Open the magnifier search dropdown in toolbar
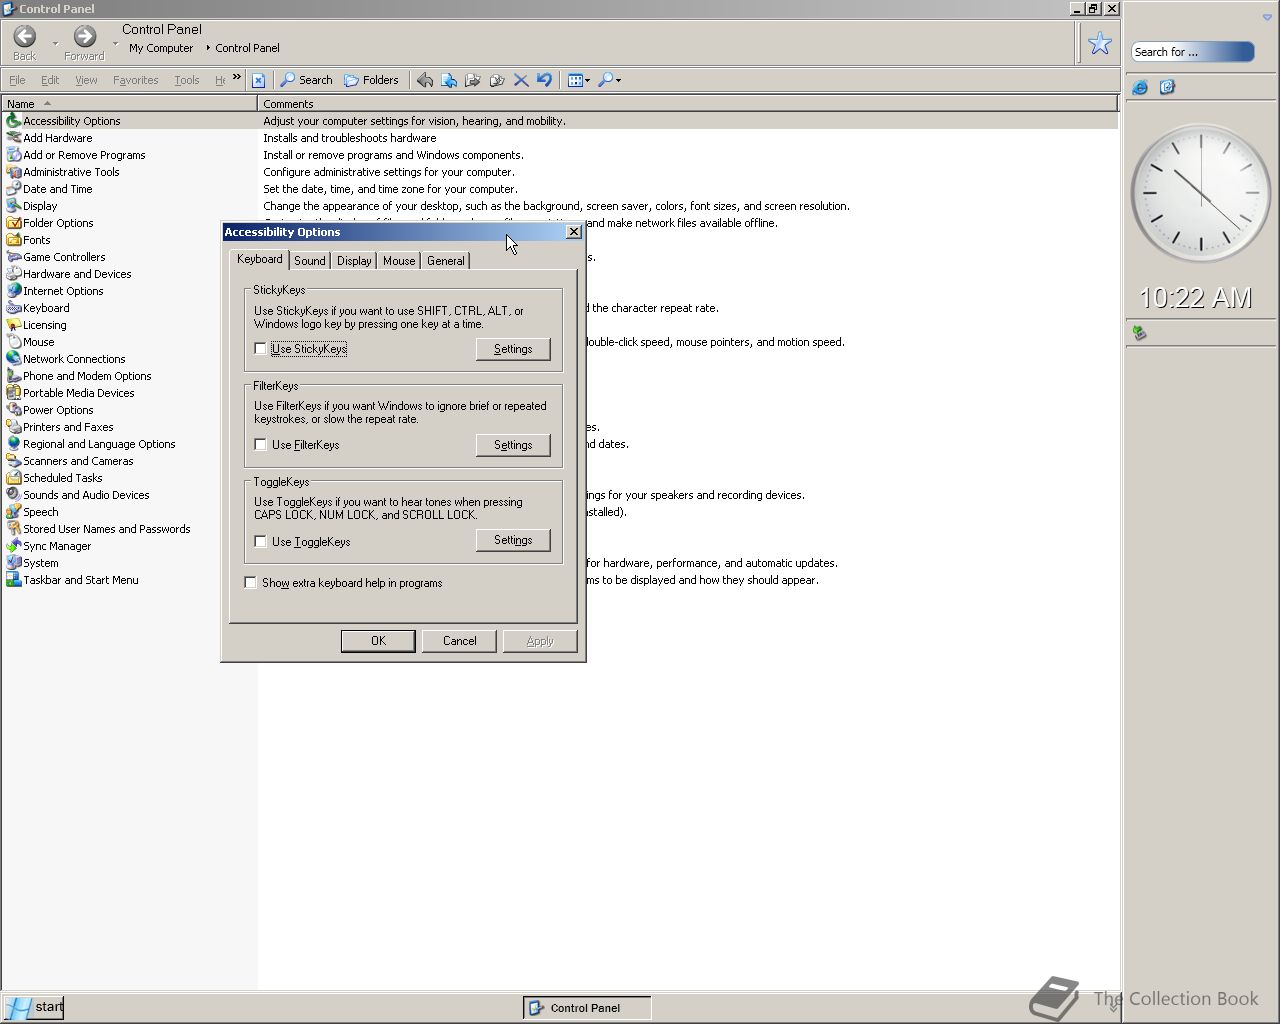 tap(609, 80)
